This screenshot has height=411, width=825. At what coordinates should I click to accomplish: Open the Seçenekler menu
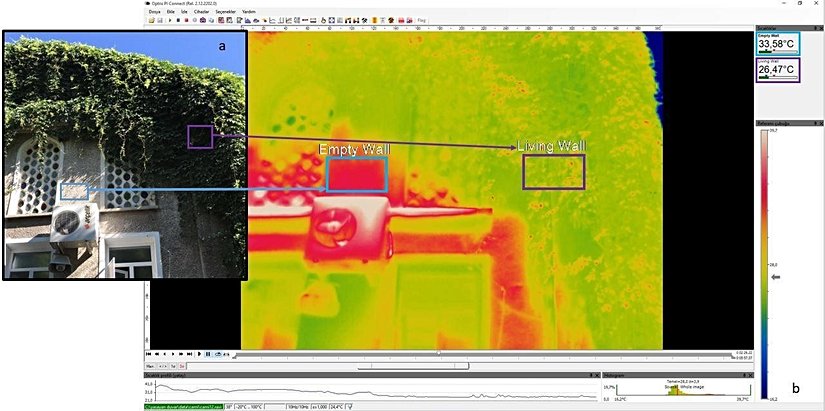coord(225,11)
